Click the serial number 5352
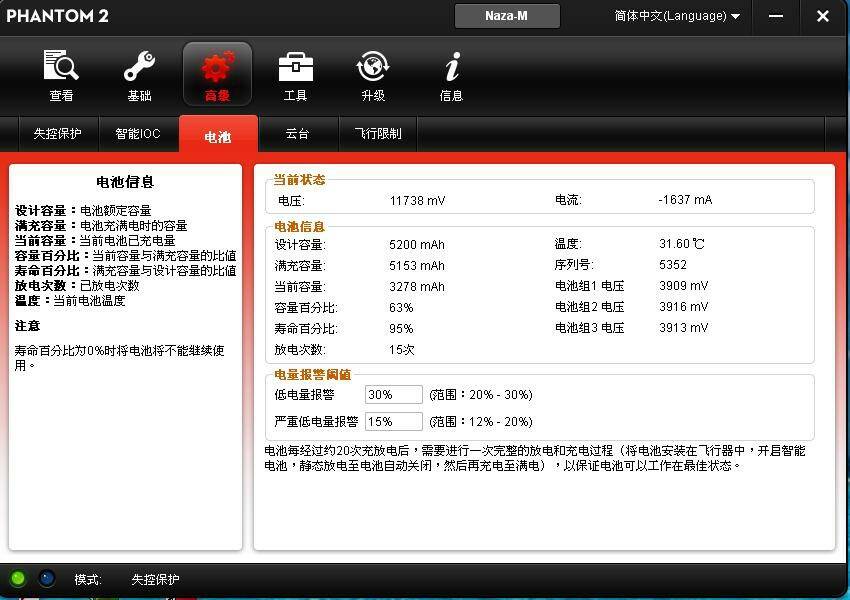The height and width of the screenshot is (600, 850). [673, 264]
